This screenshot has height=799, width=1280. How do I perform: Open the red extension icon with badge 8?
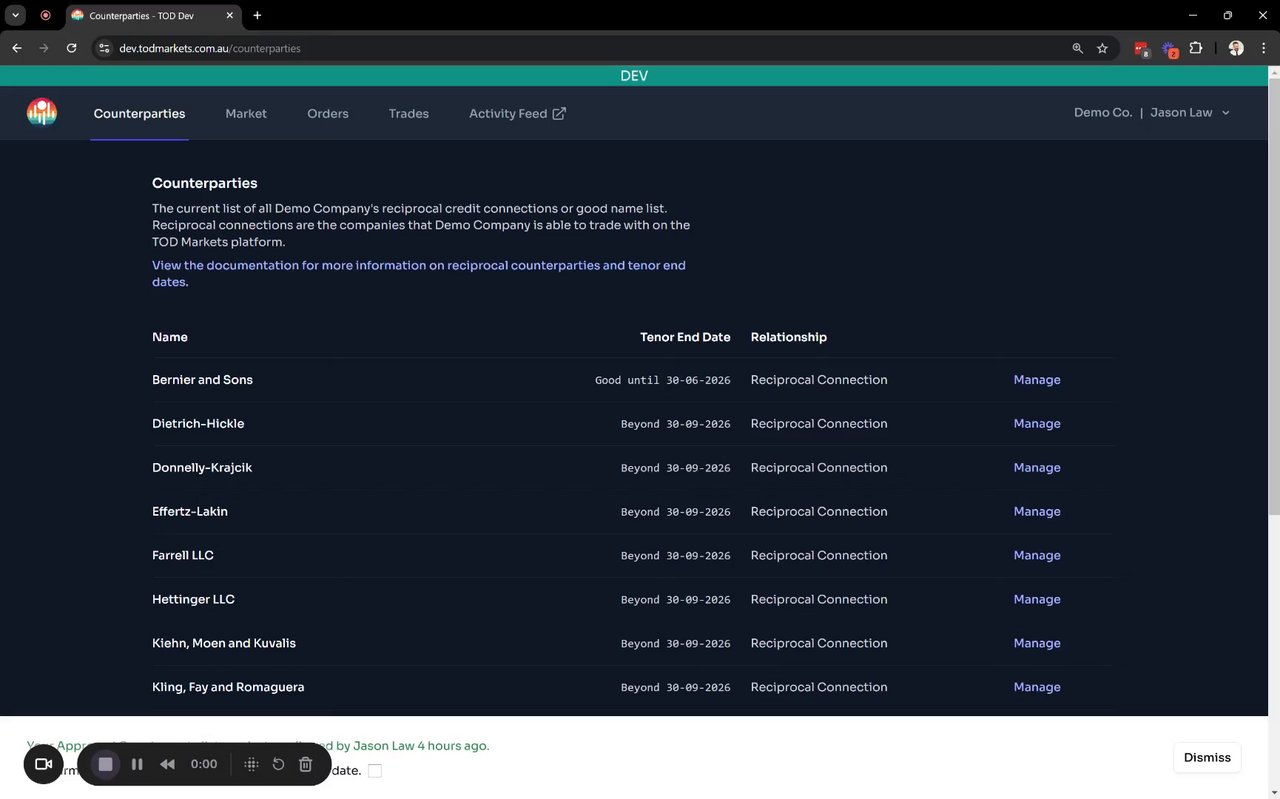tap(1141, 48)
